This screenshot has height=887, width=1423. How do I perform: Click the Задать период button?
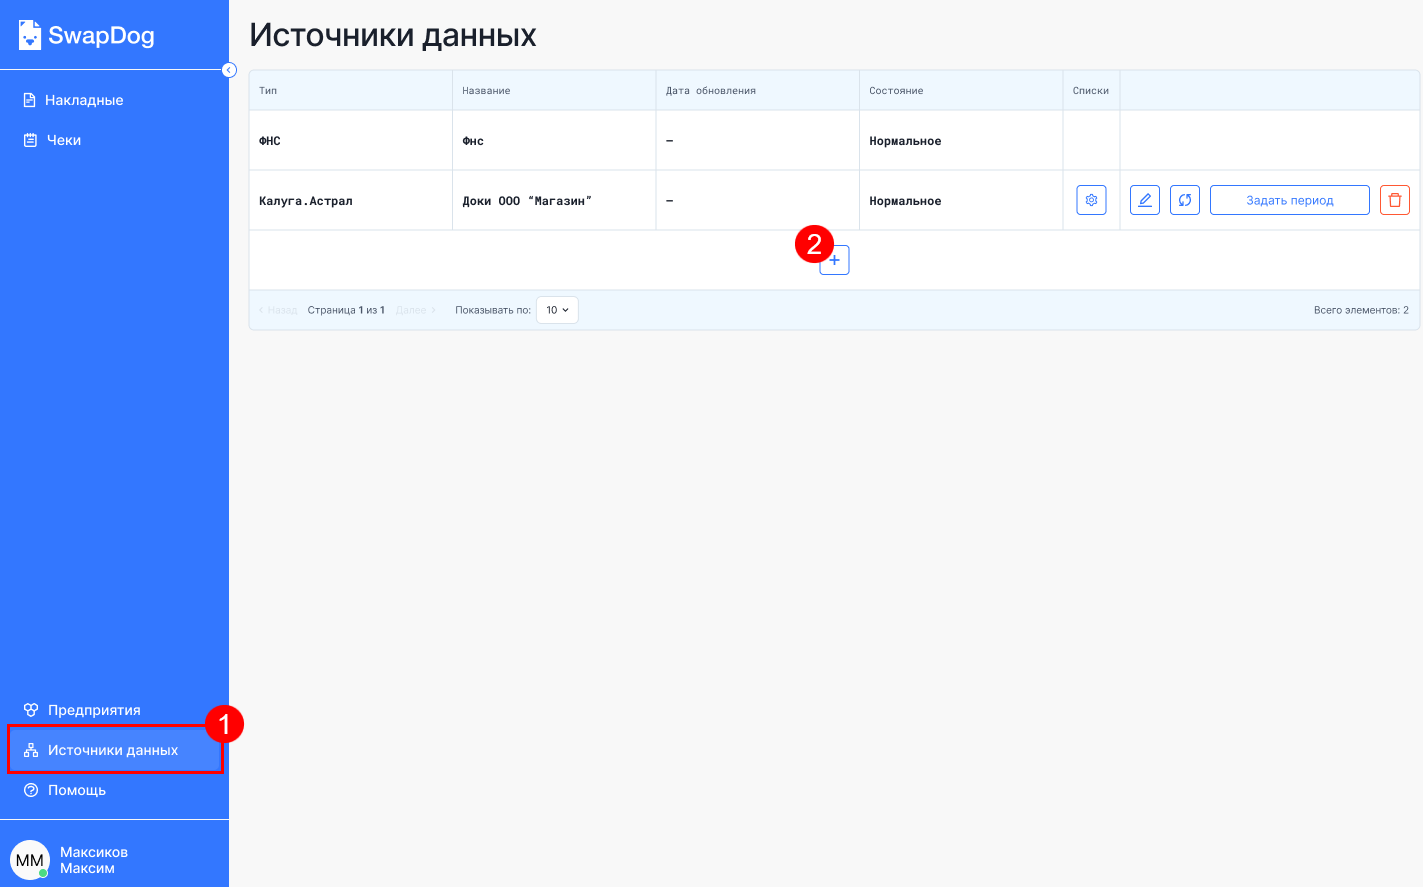(x=1289, y=200)
